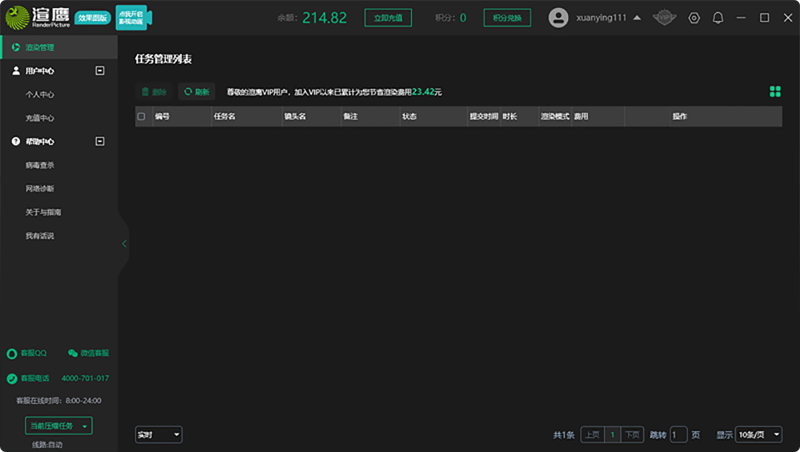Open 微信客服 WeChat support
Screen dimensions: 800x452
(88, 353)
